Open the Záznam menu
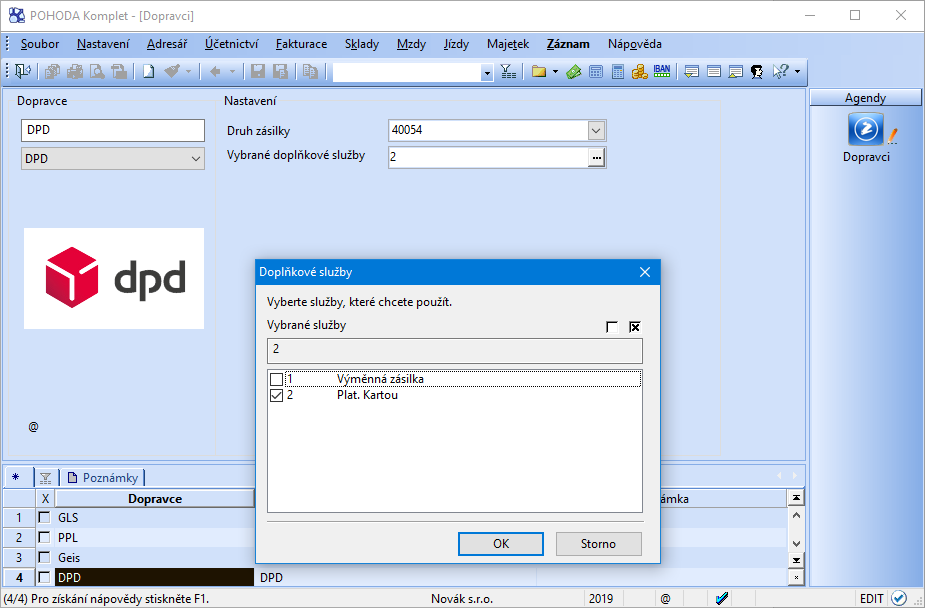The height and width of the screenshot is (608, 925). pyautogui.click(x=568, y=44)
